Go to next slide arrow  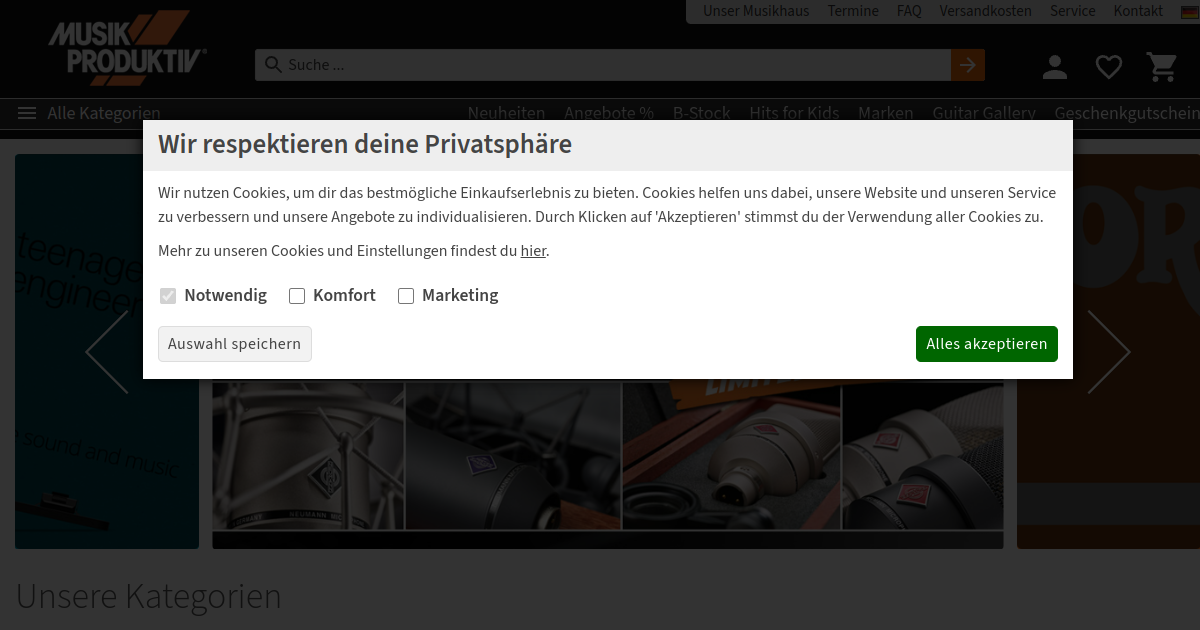[x=1109, y=352]
